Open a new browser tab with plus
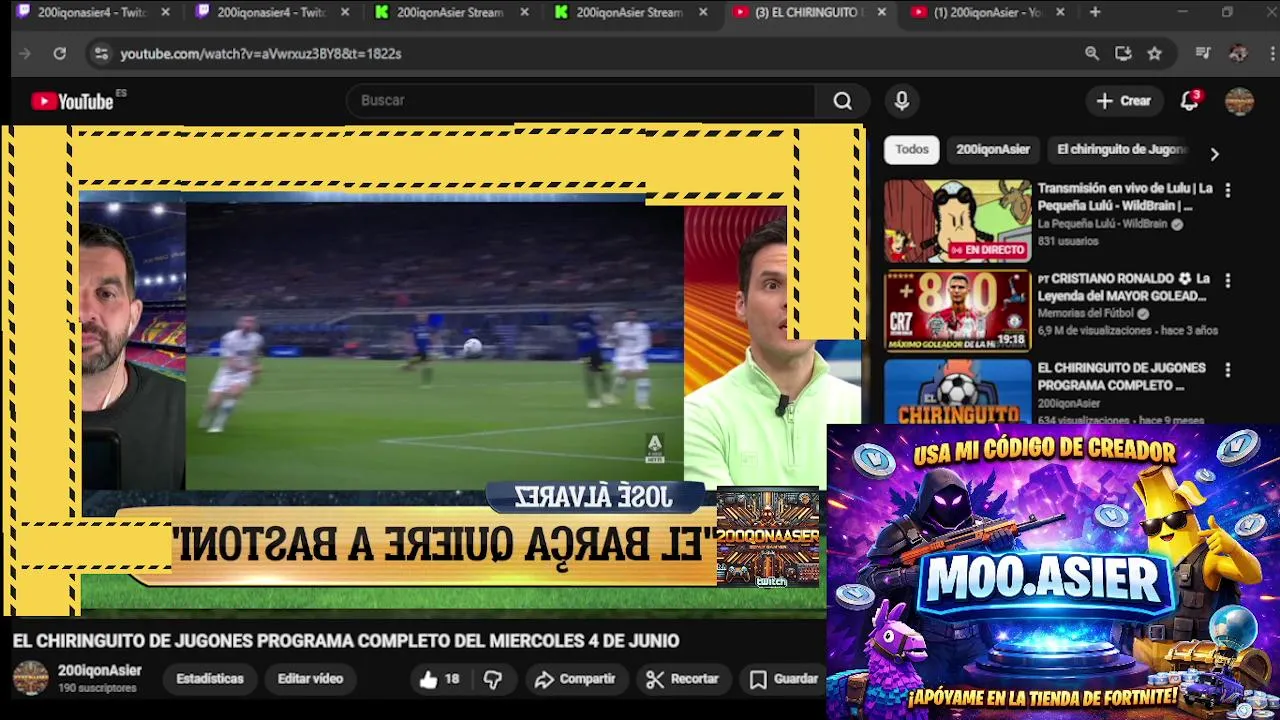 (x=1095, y=12)
